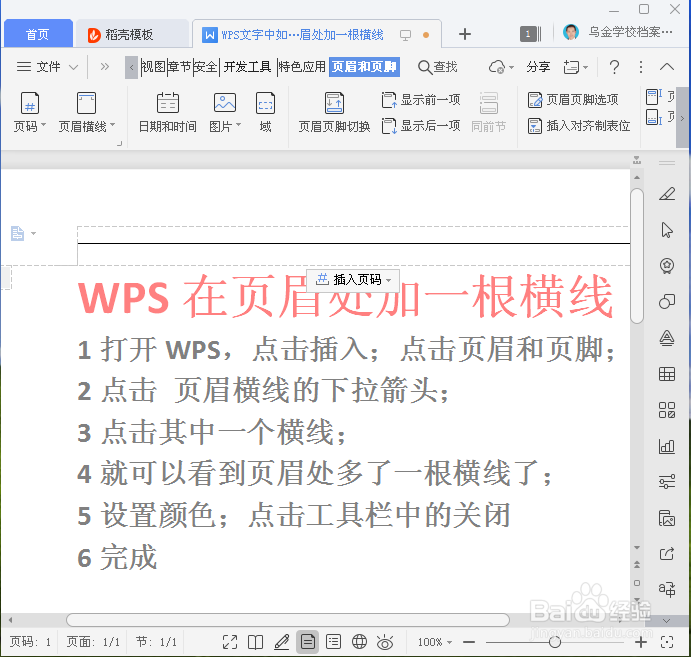Image resolution: width=691 pixels, height=657 pixels.
Task: Open the bar chart icon in right sidebar
Action: pos(667,446)
